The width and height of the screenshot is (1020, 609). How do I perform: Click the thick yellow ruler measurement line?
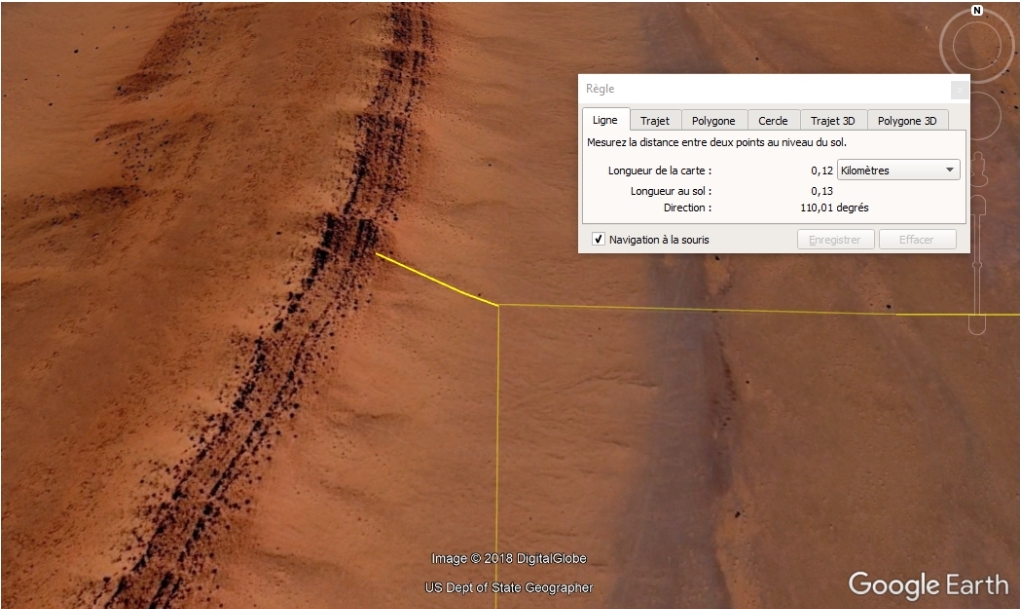(x=436, y=279)
